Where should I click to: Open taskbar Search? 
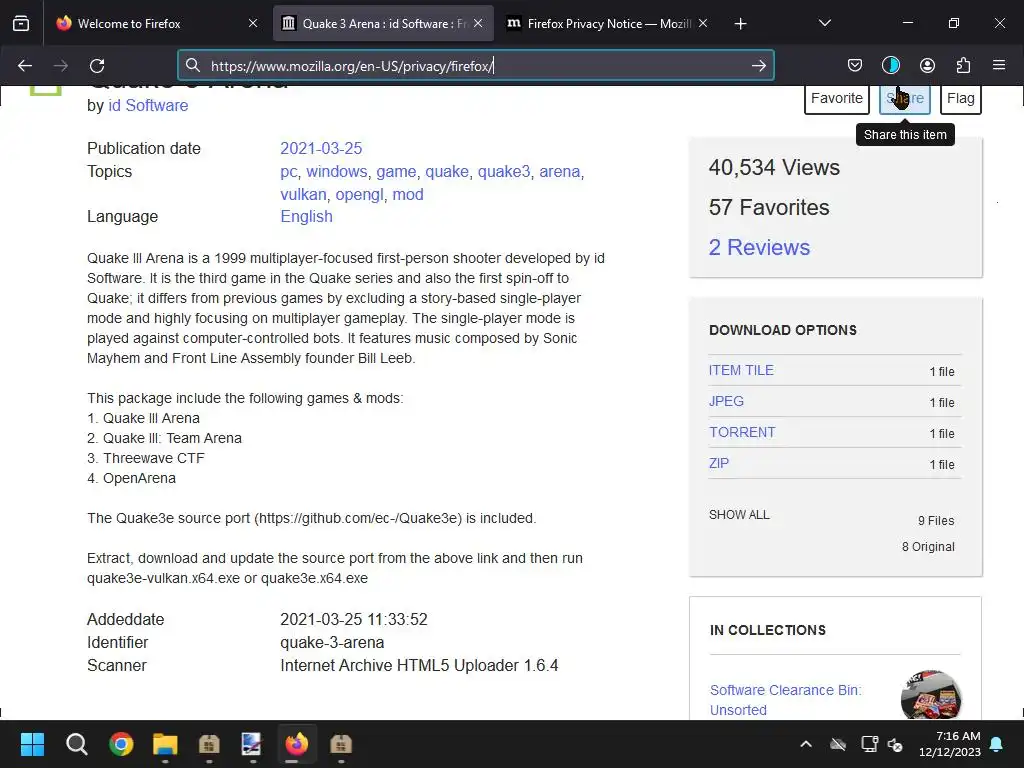[x=76, y=744]
